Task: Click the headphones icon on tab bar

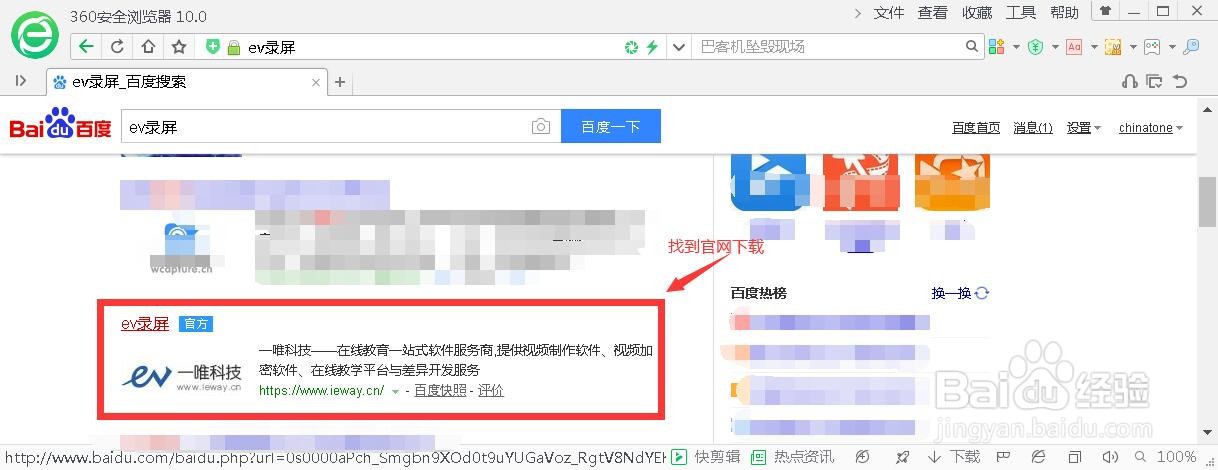Action: tap(1130, 81)
